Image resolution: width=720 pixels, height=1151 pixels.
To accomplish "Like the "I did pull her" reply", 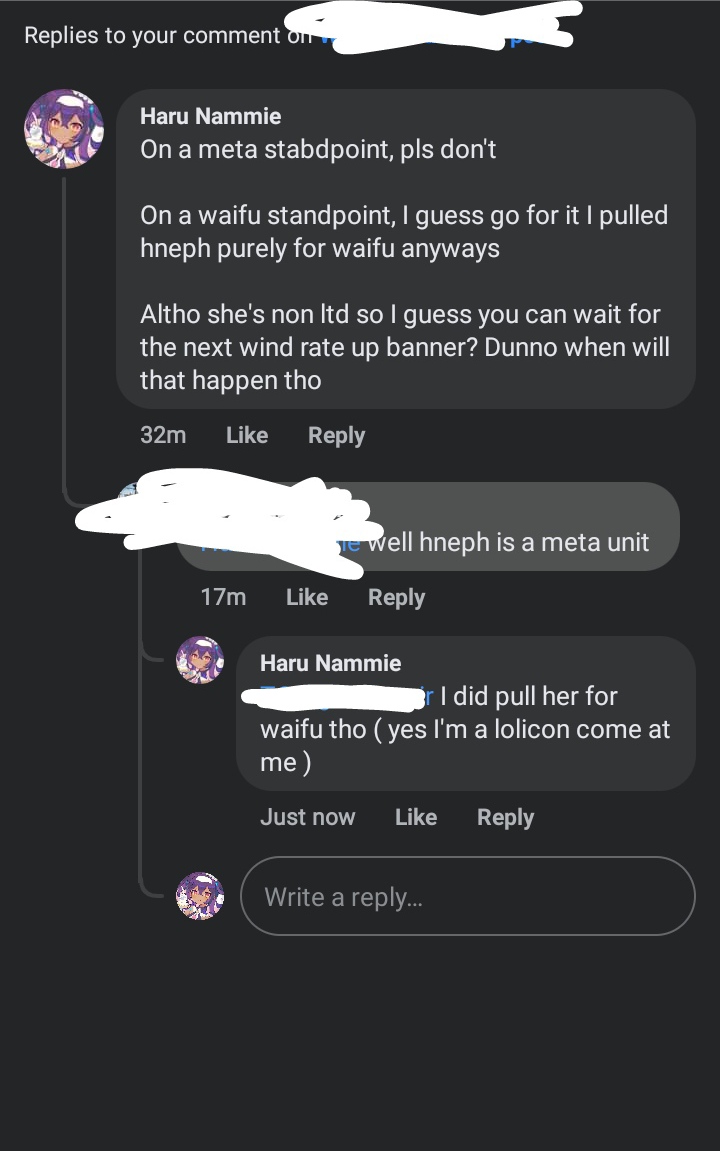I will (416, 817).
